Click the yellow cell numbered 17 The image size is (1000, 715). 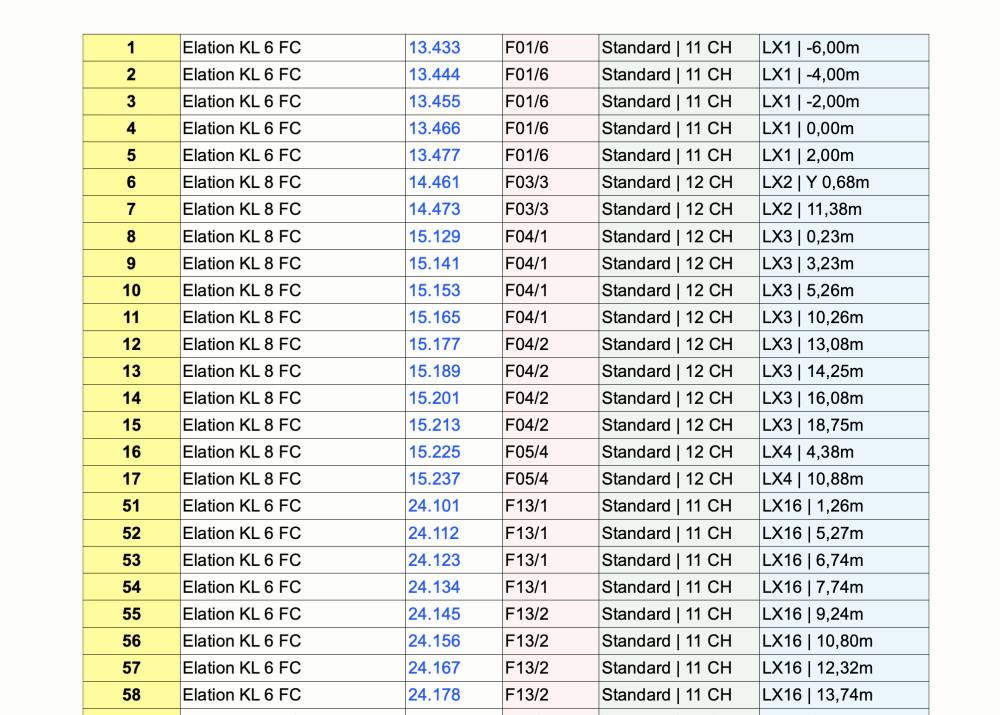(x=131, y=479)
